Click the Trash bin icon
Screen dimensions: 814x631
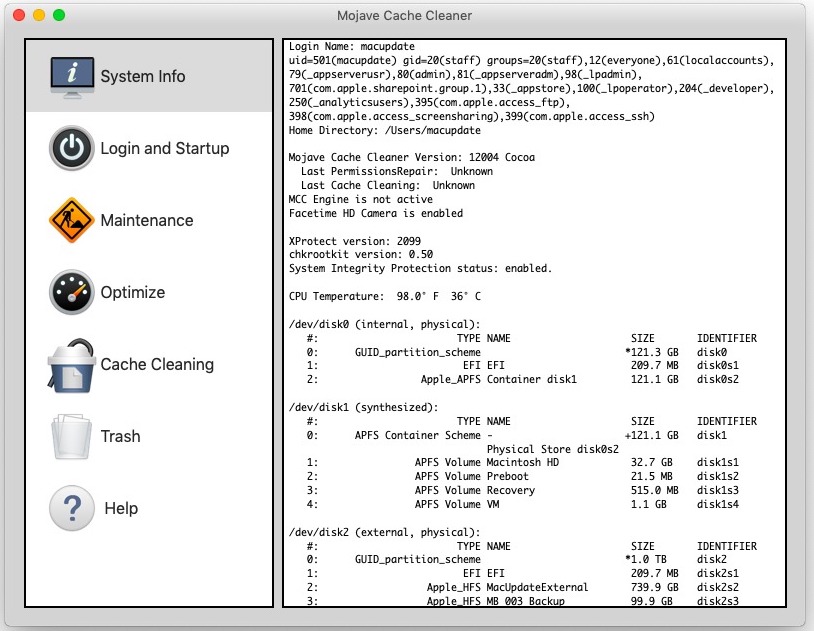72,436
